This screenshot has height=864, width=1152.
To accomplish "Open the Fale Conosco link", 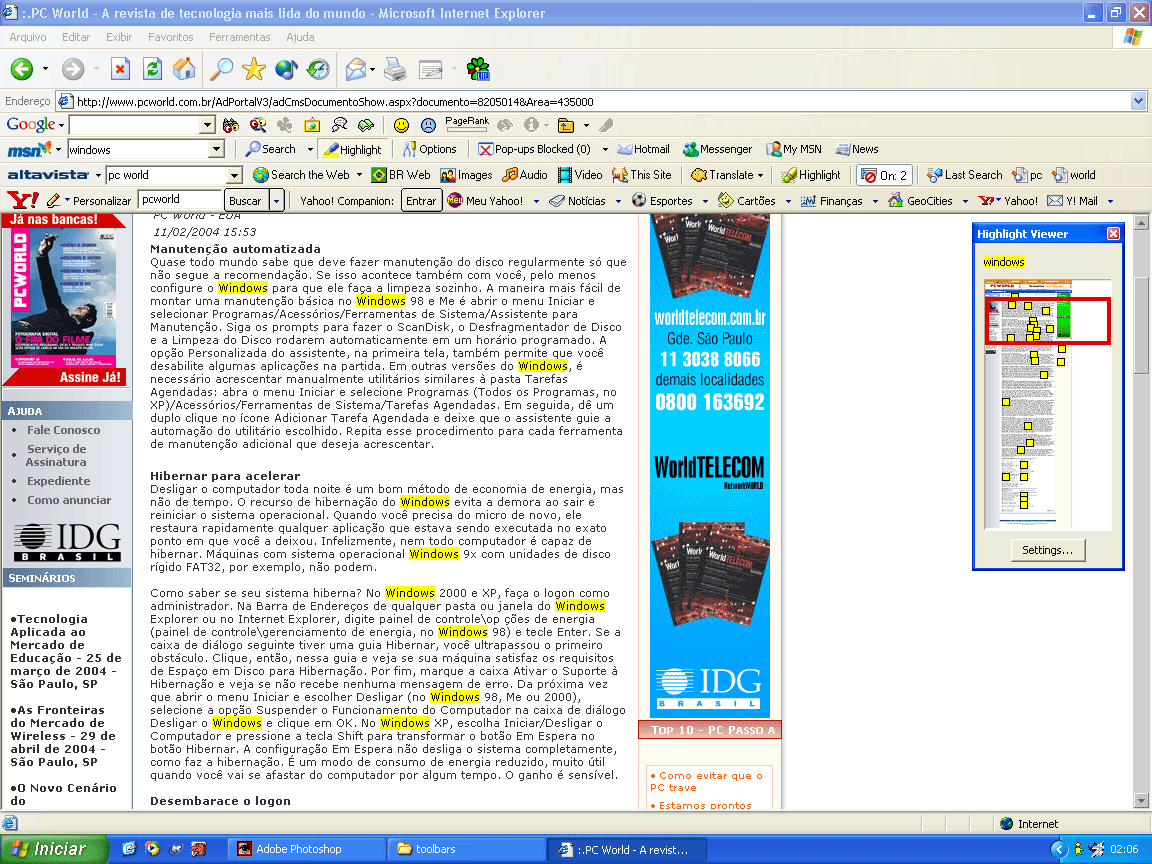I will click(64, 430).
